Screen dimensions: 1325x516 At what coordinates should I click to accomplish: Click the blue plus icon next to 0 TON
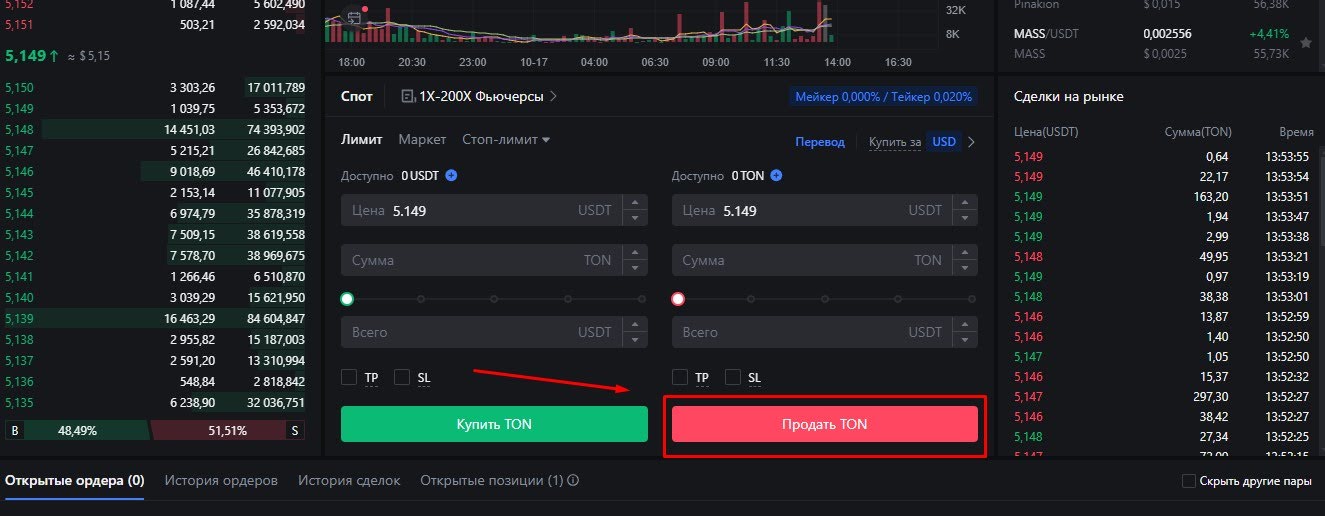776,176
